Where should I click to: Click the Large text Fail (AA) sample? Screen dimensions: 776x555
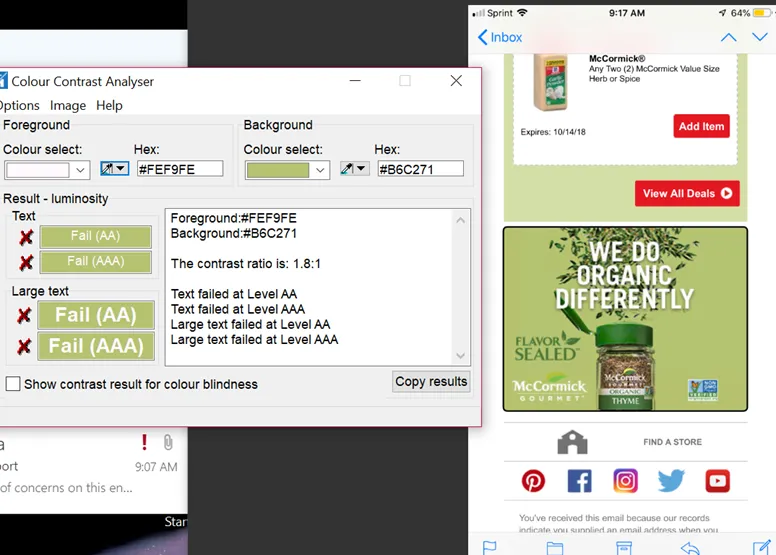point(96,315)
